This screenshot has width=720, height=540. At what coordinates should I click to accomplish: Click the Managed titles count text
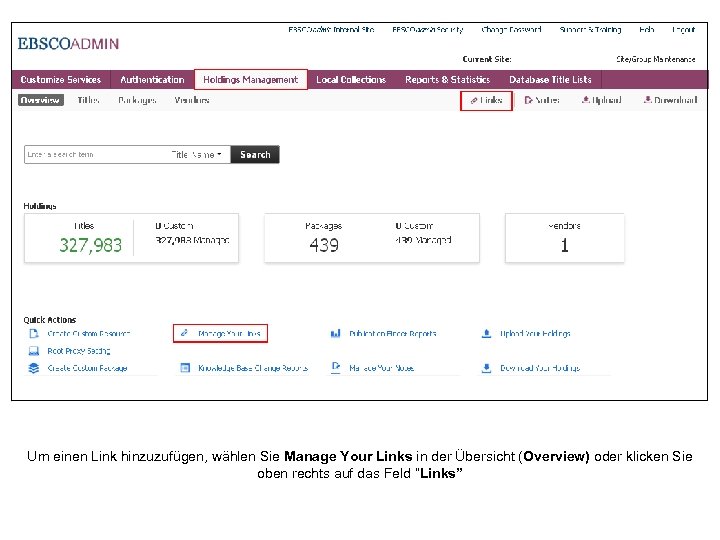[x=192, y=240]
